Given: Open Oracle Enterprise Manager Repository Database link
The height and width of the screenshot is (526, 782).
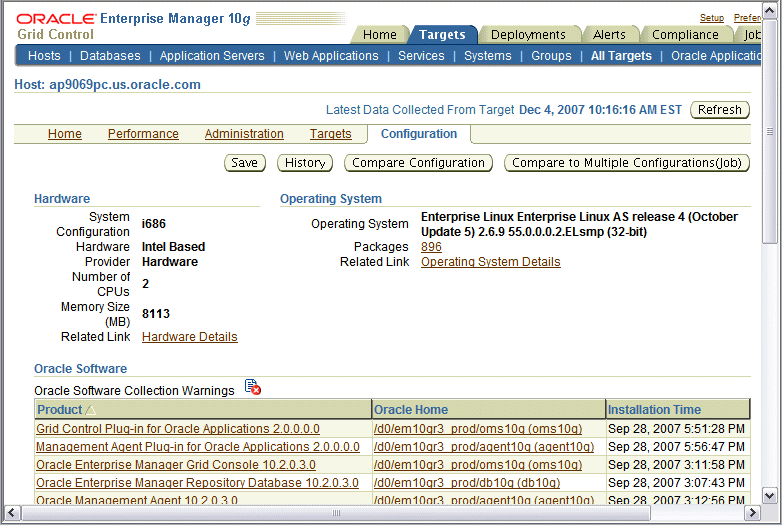Looking at the screenshot, I should pyautogui.click(x=197, y=483).
